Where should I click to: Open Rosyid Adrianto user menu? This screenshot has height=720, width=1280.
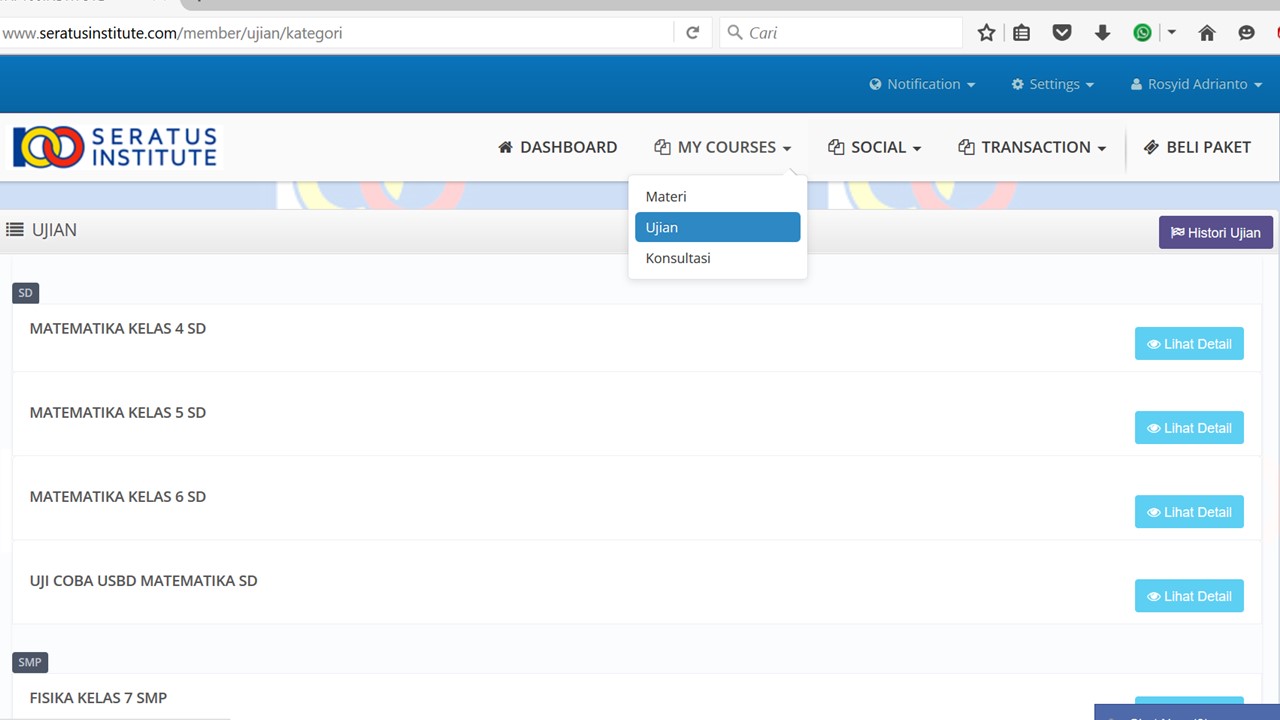1196,84
